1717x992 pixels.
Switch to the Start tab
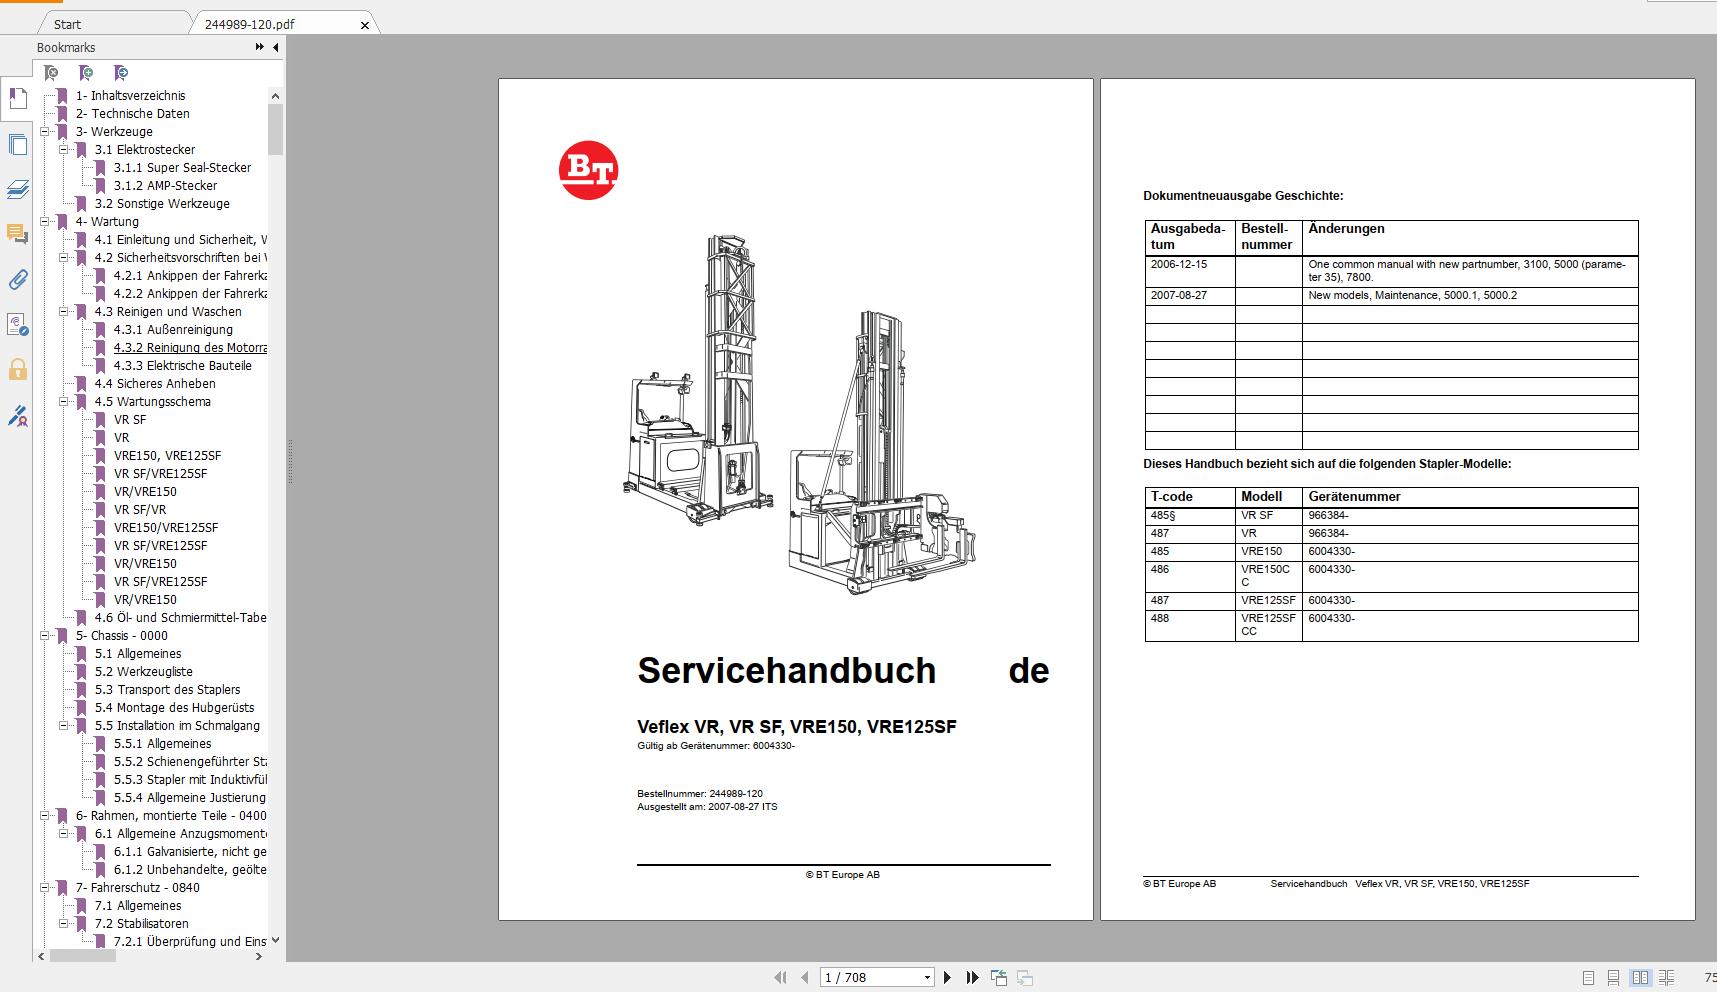[65, 22]
